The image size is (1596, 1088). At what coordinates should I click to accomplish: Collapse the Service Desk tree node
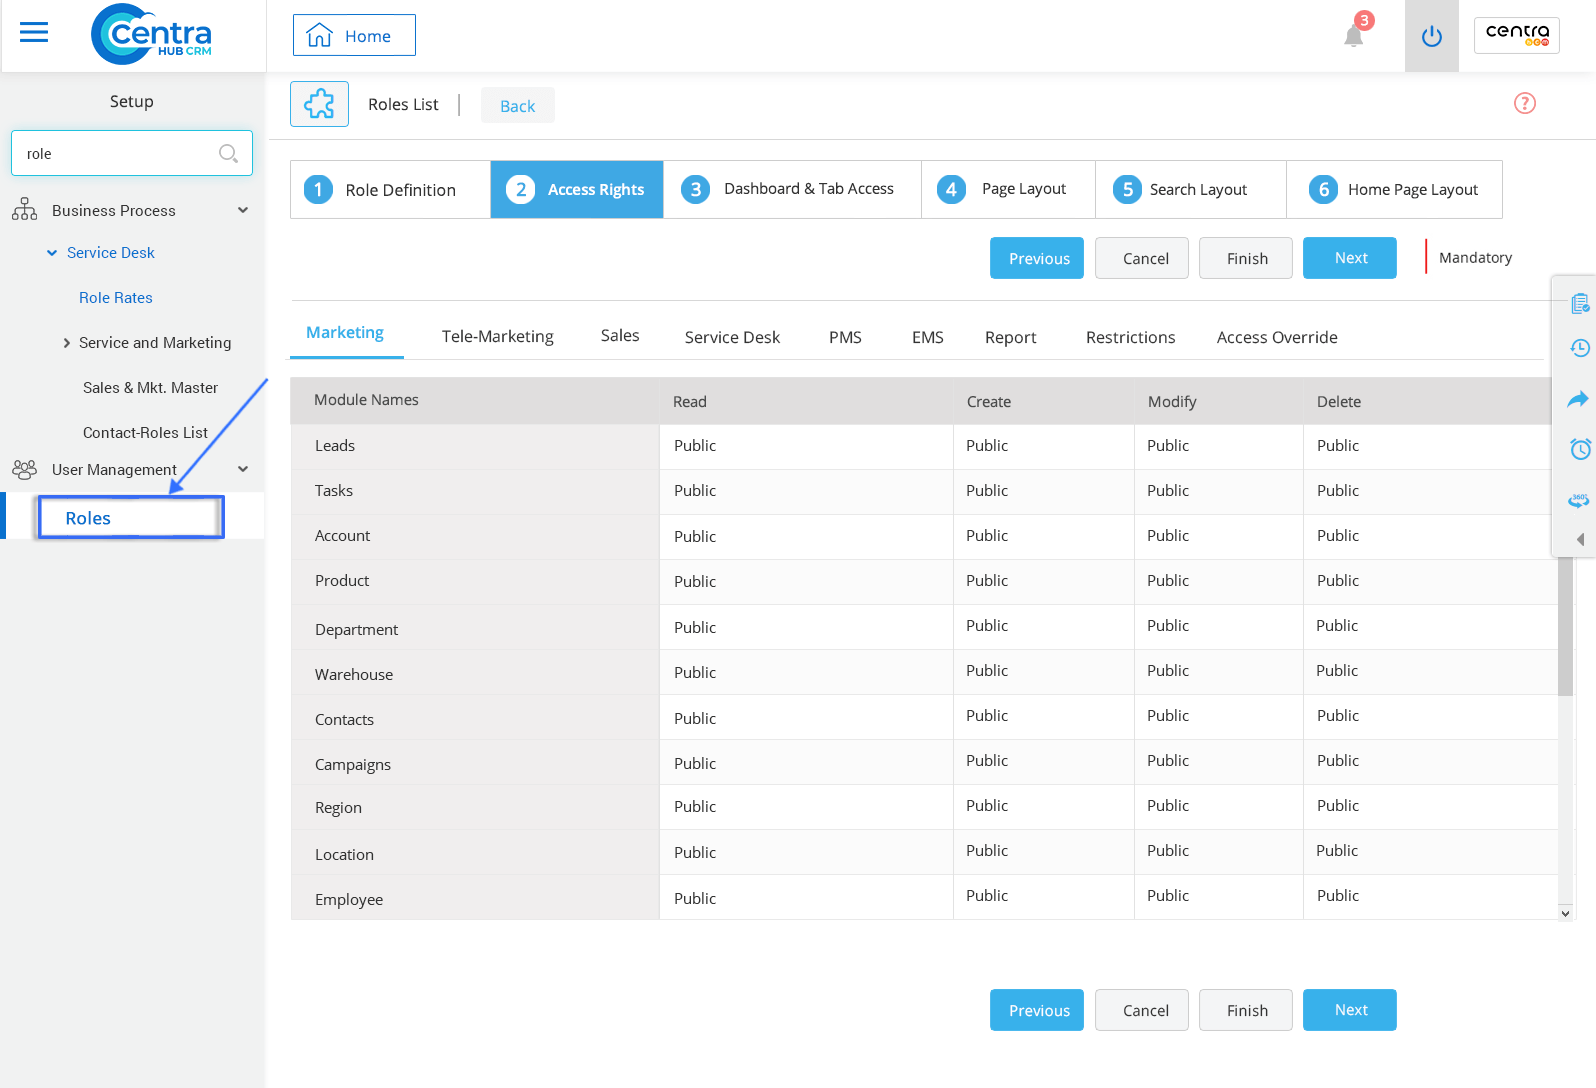click(x=52, y=253)
